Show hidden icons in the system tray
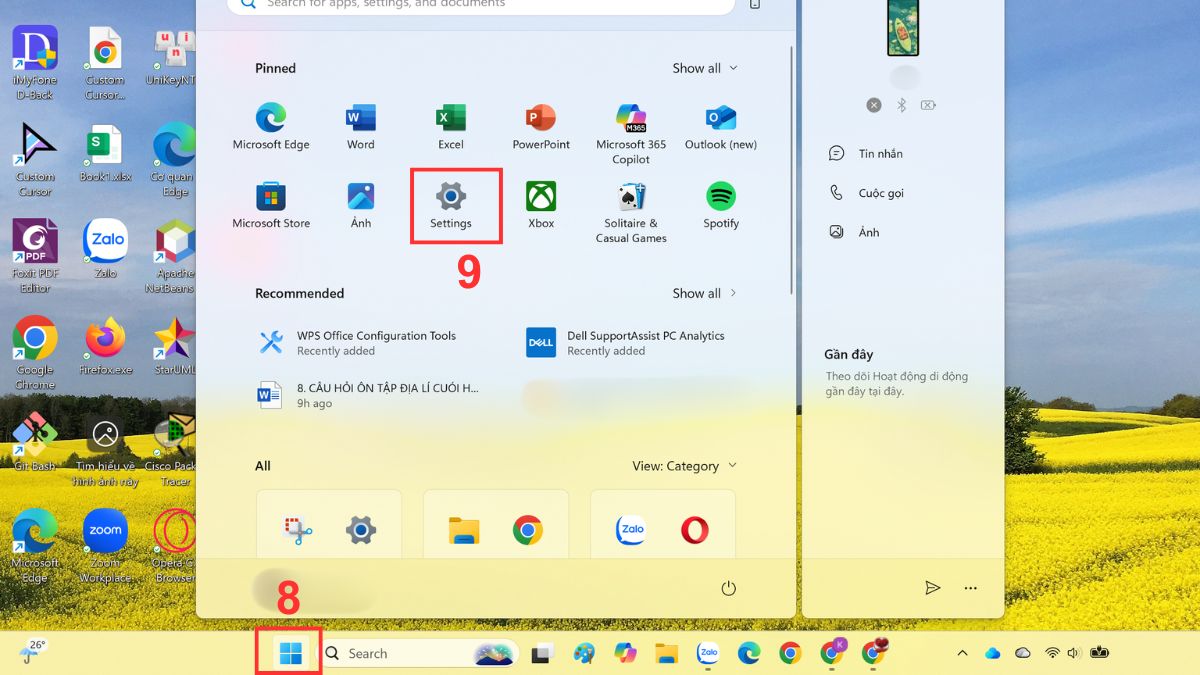Viewport: 1200px width, 675px height. [962, 653]
